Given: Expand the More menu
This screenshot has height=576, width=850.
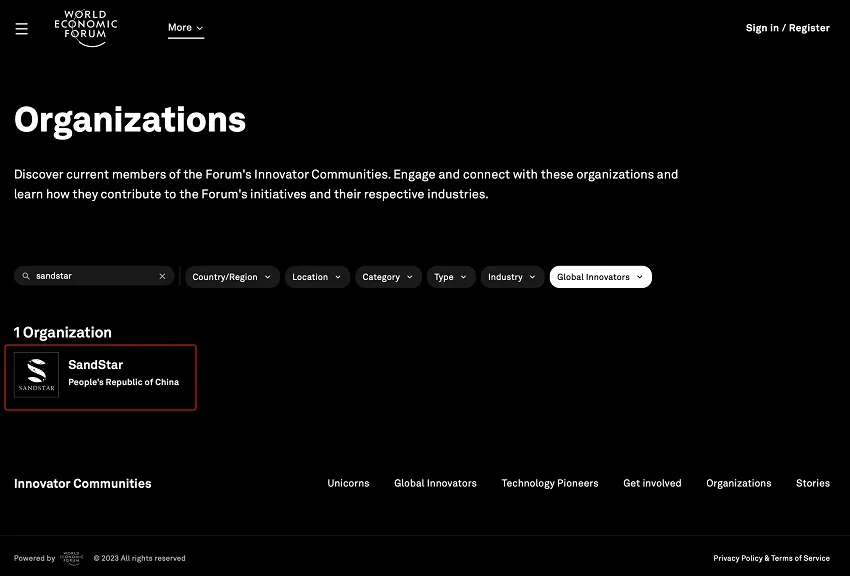Looking at the screenshot, I should pyautogui.click(x=185, y=28).
